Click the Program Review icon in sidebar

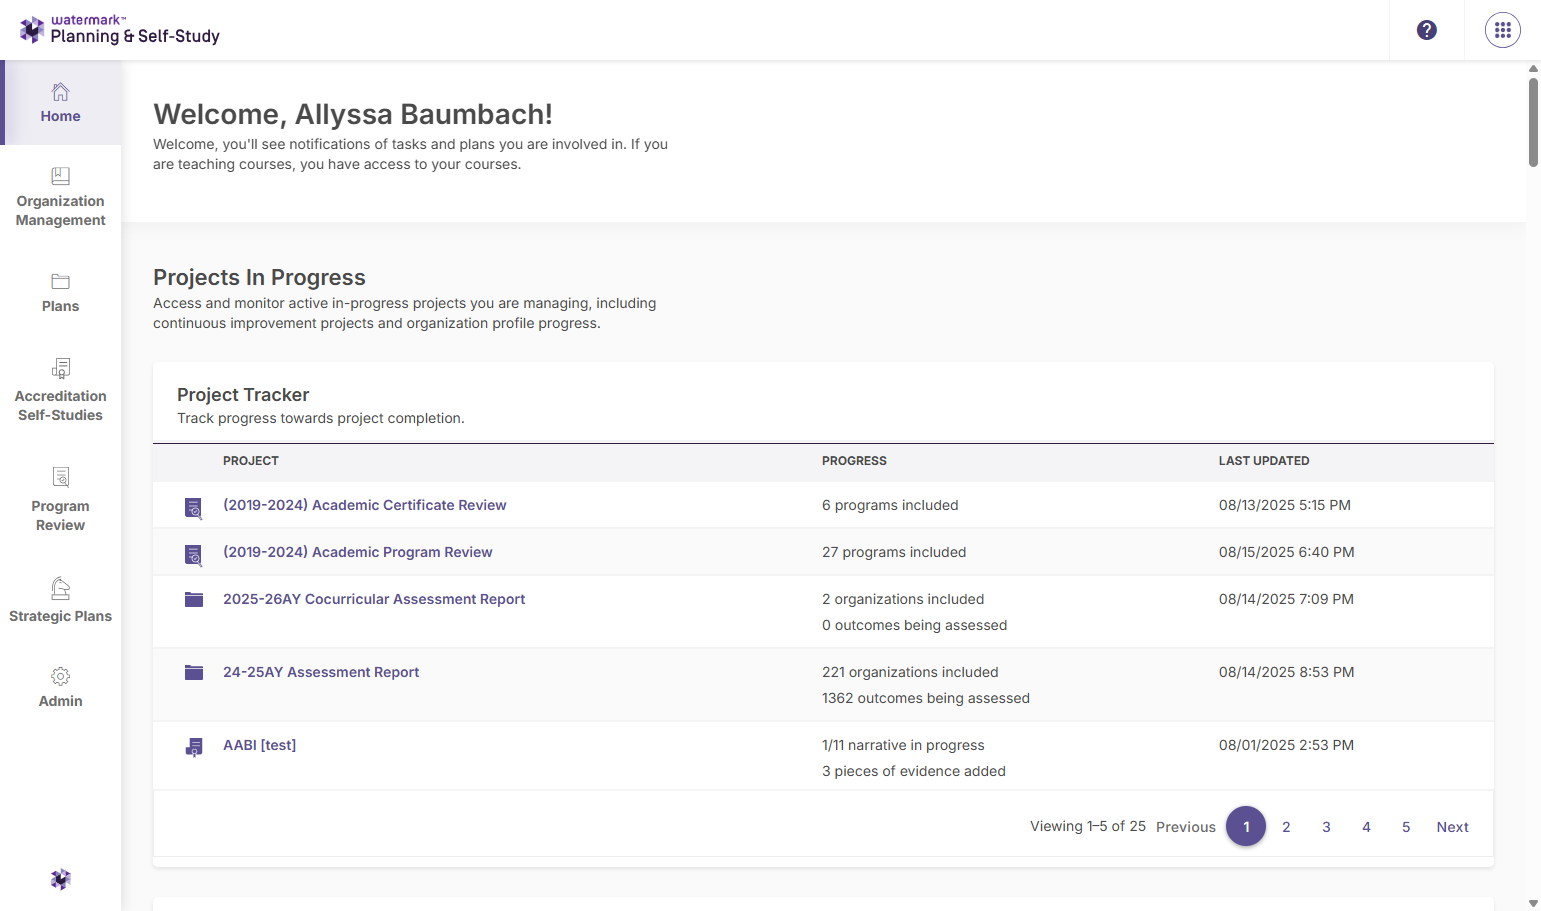coord(61,477)
